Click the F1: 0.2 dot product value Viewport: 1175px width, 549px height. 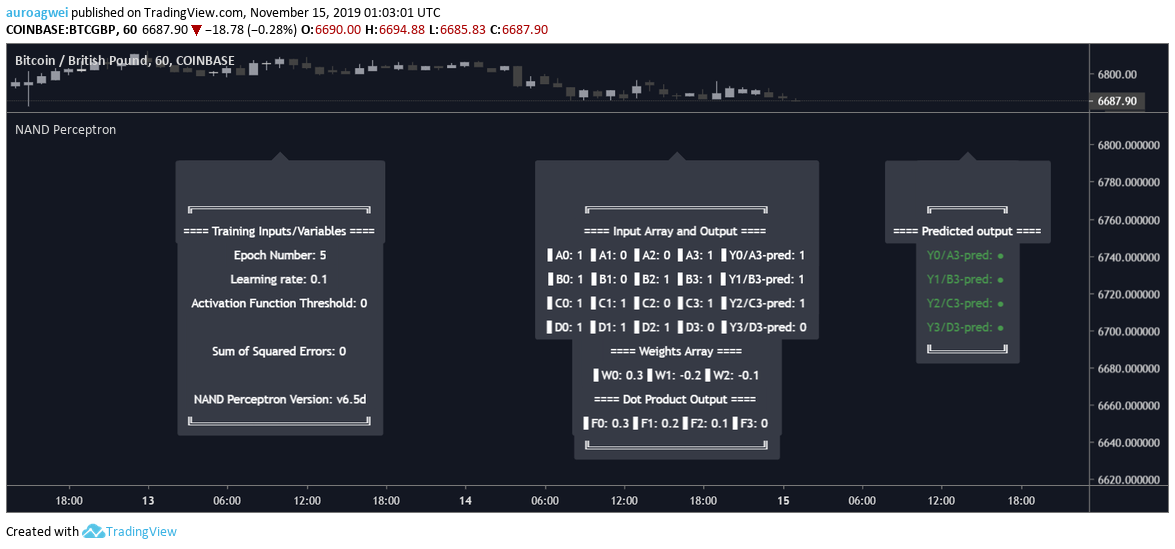(x=658, y=423)
